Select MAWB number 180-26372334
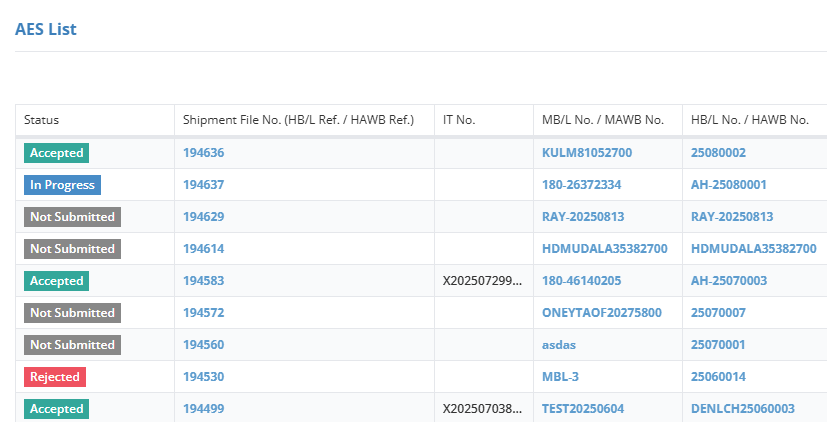This screenshot has width=827, height=422. coord(582,185)
